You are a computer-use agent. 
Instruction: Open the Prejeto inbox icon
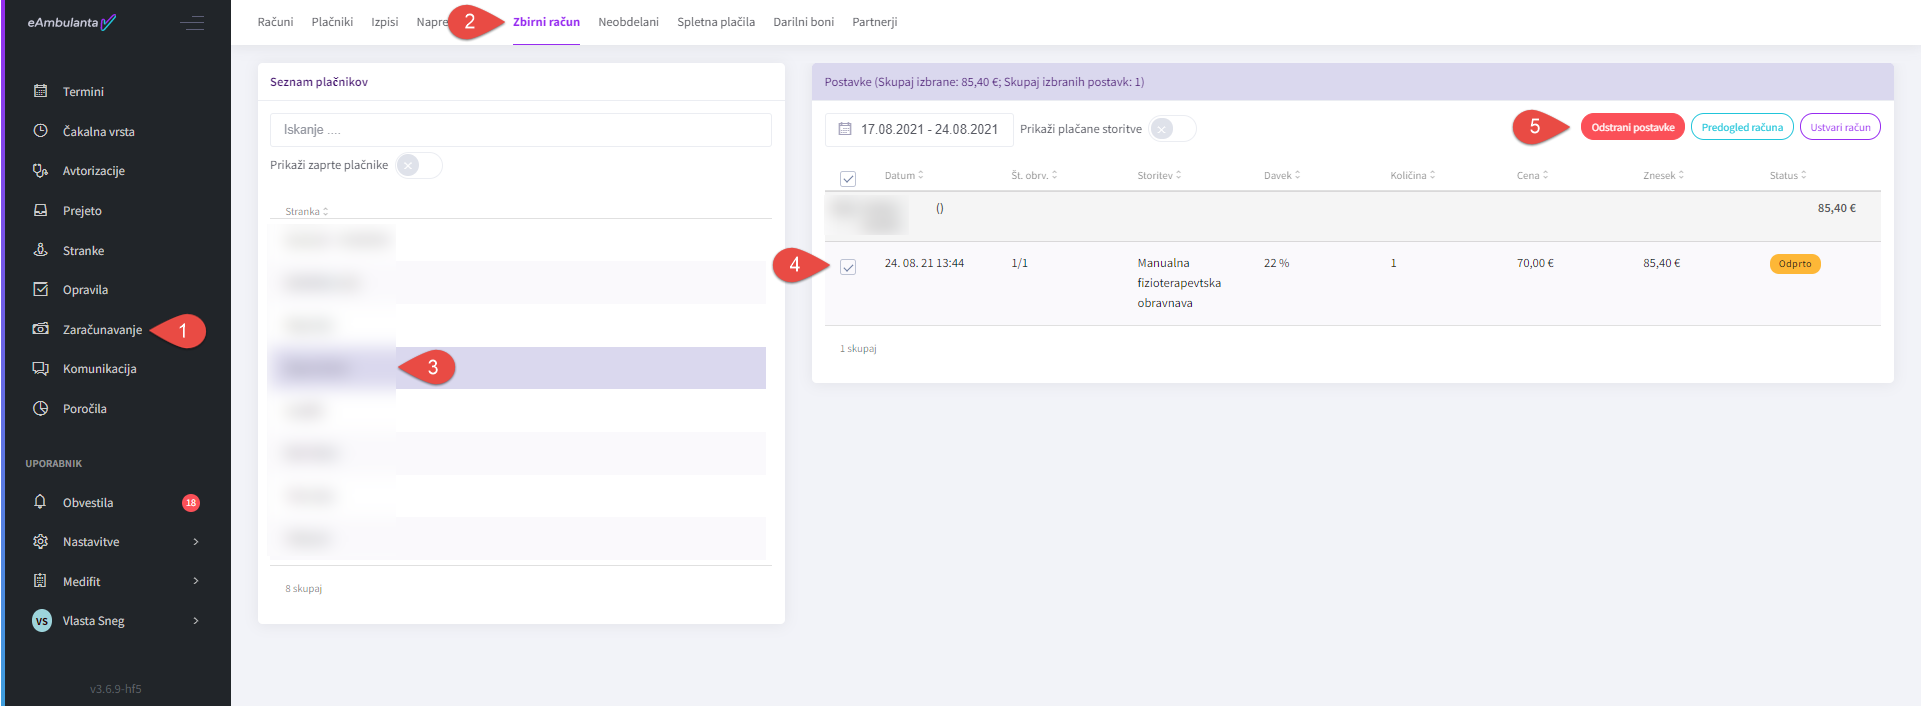(x=41, y=211)
